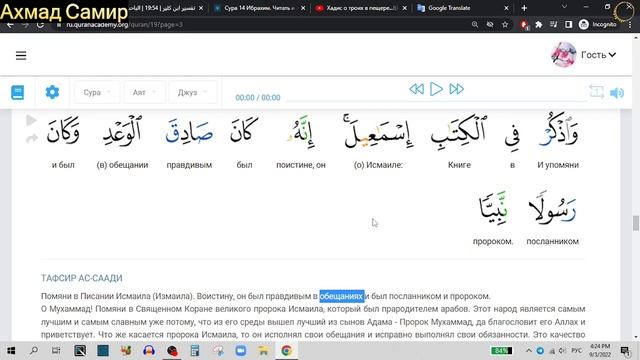Open File Explorer from the taskbar
Screen dimensions: 640x360
coord(264,351)
